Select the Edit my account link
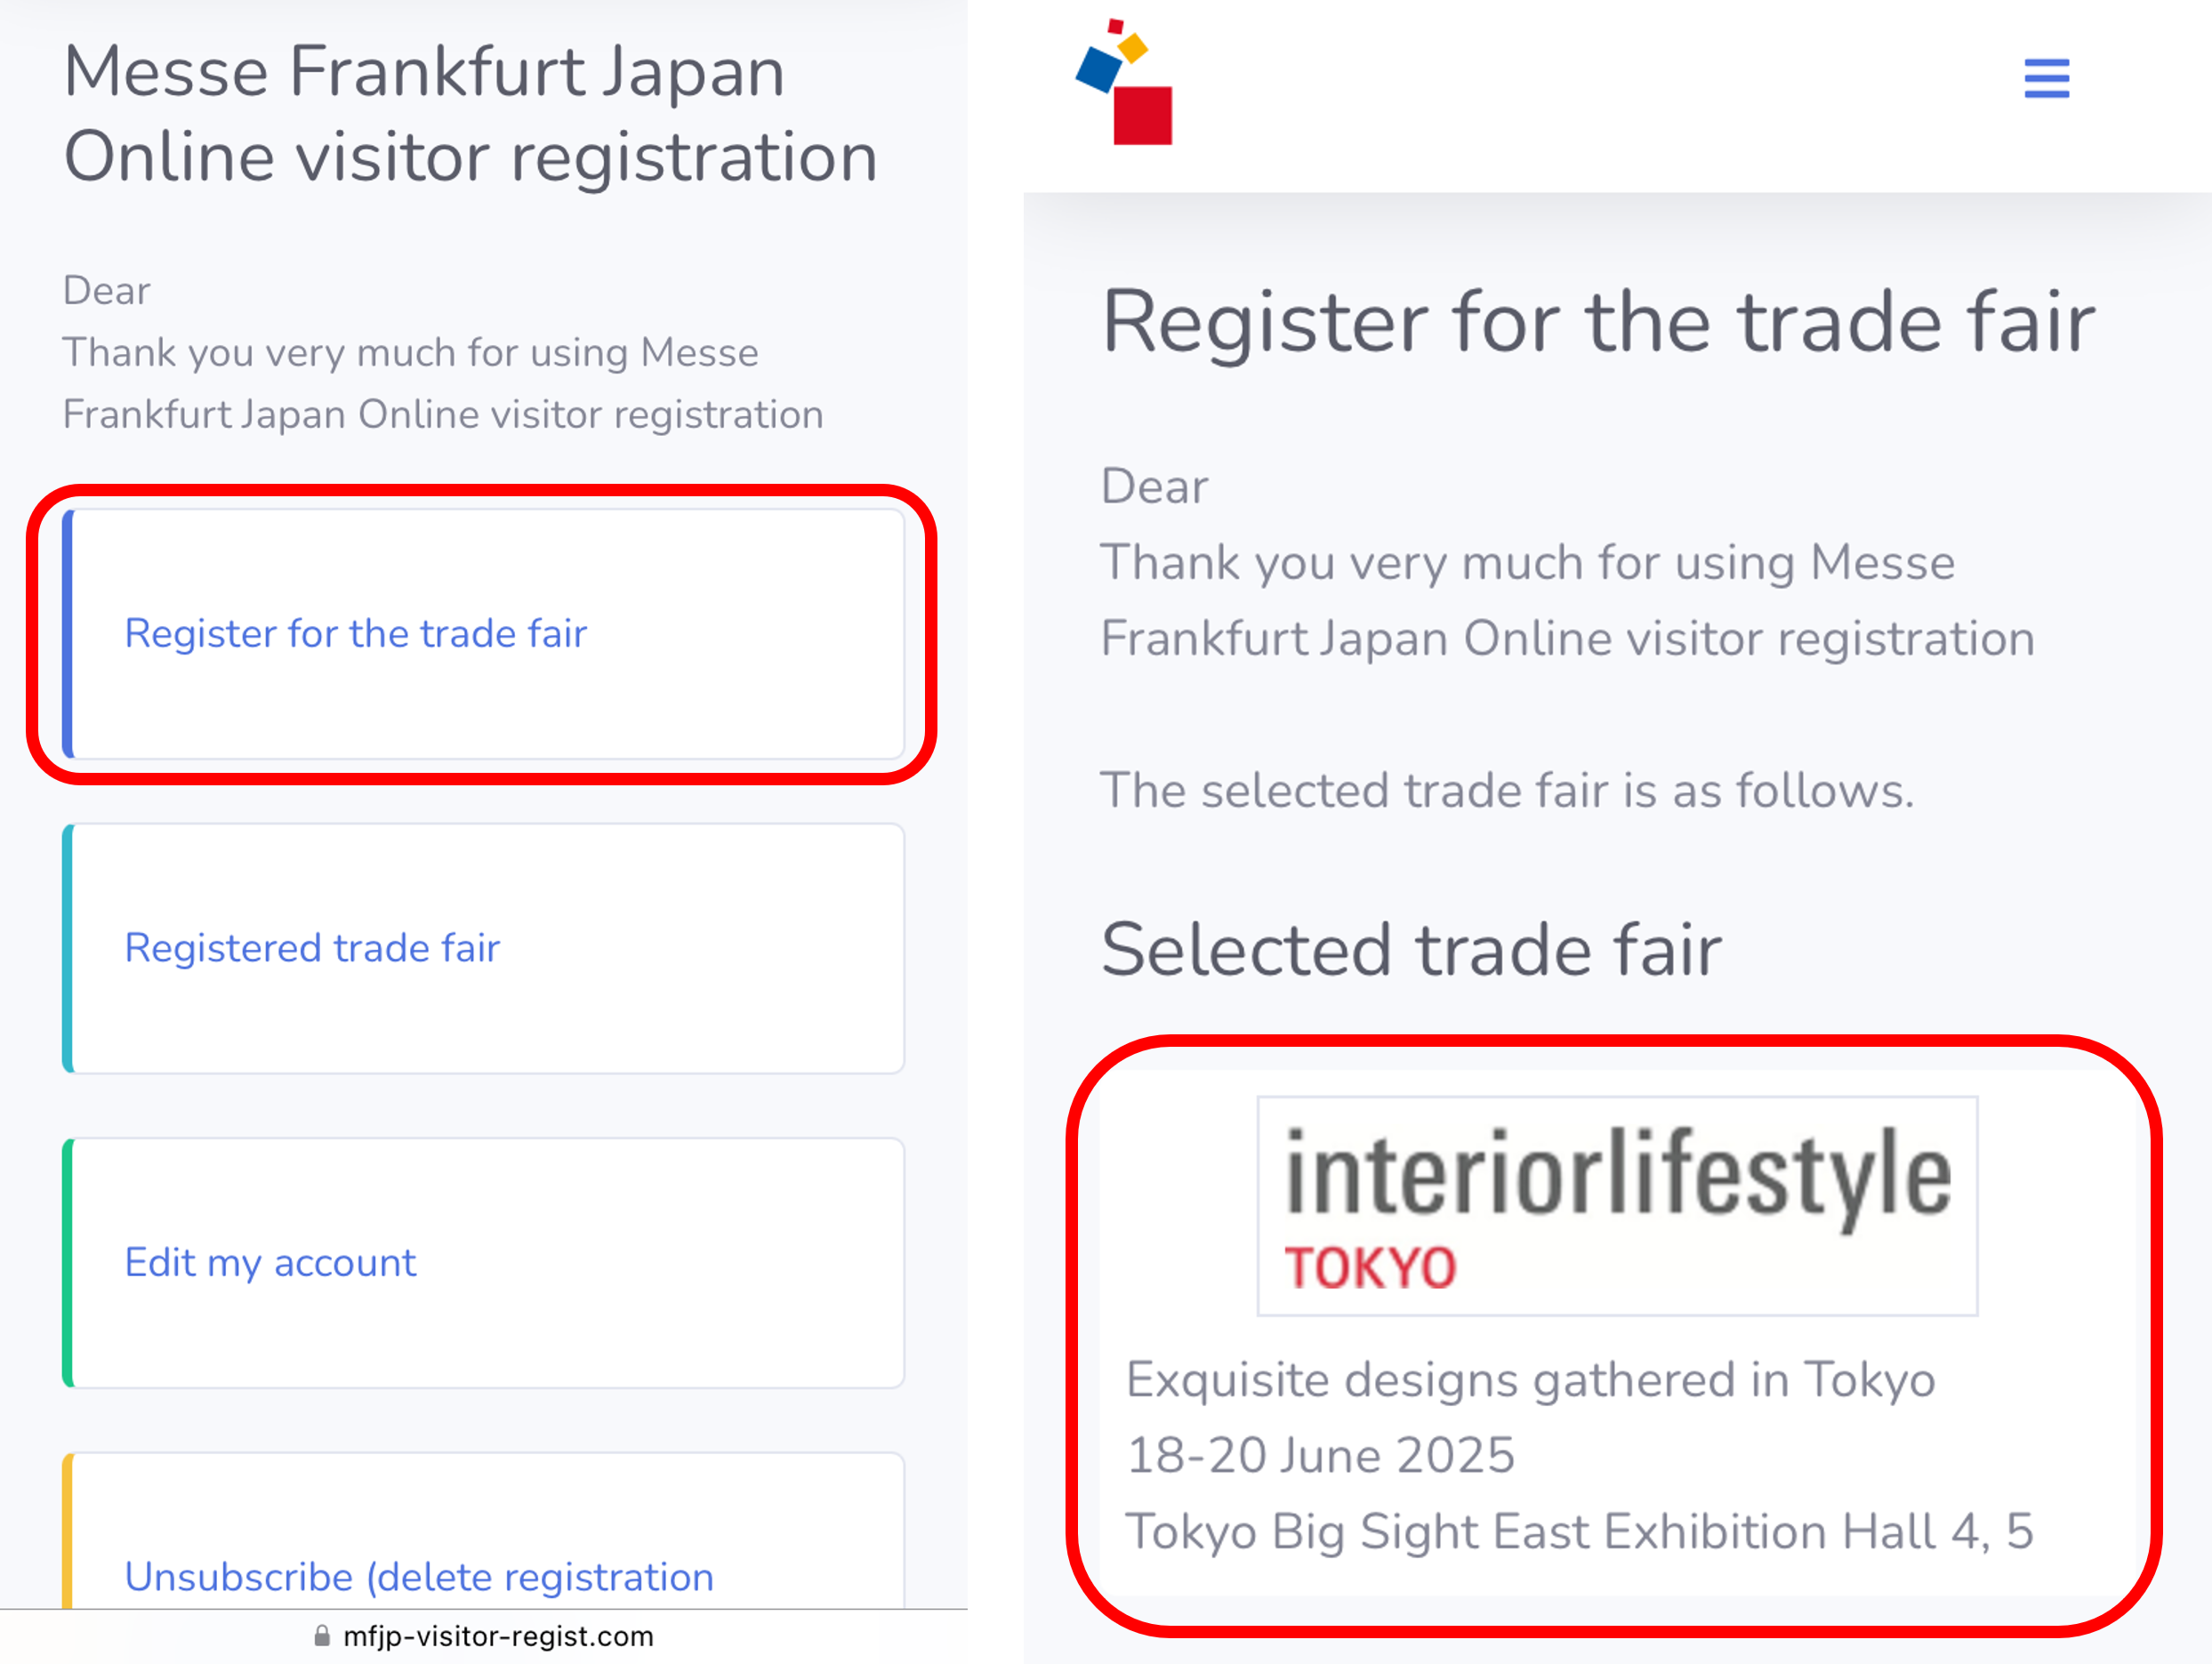This screenshot has width=2212, height=1664. click(270, 1263)
